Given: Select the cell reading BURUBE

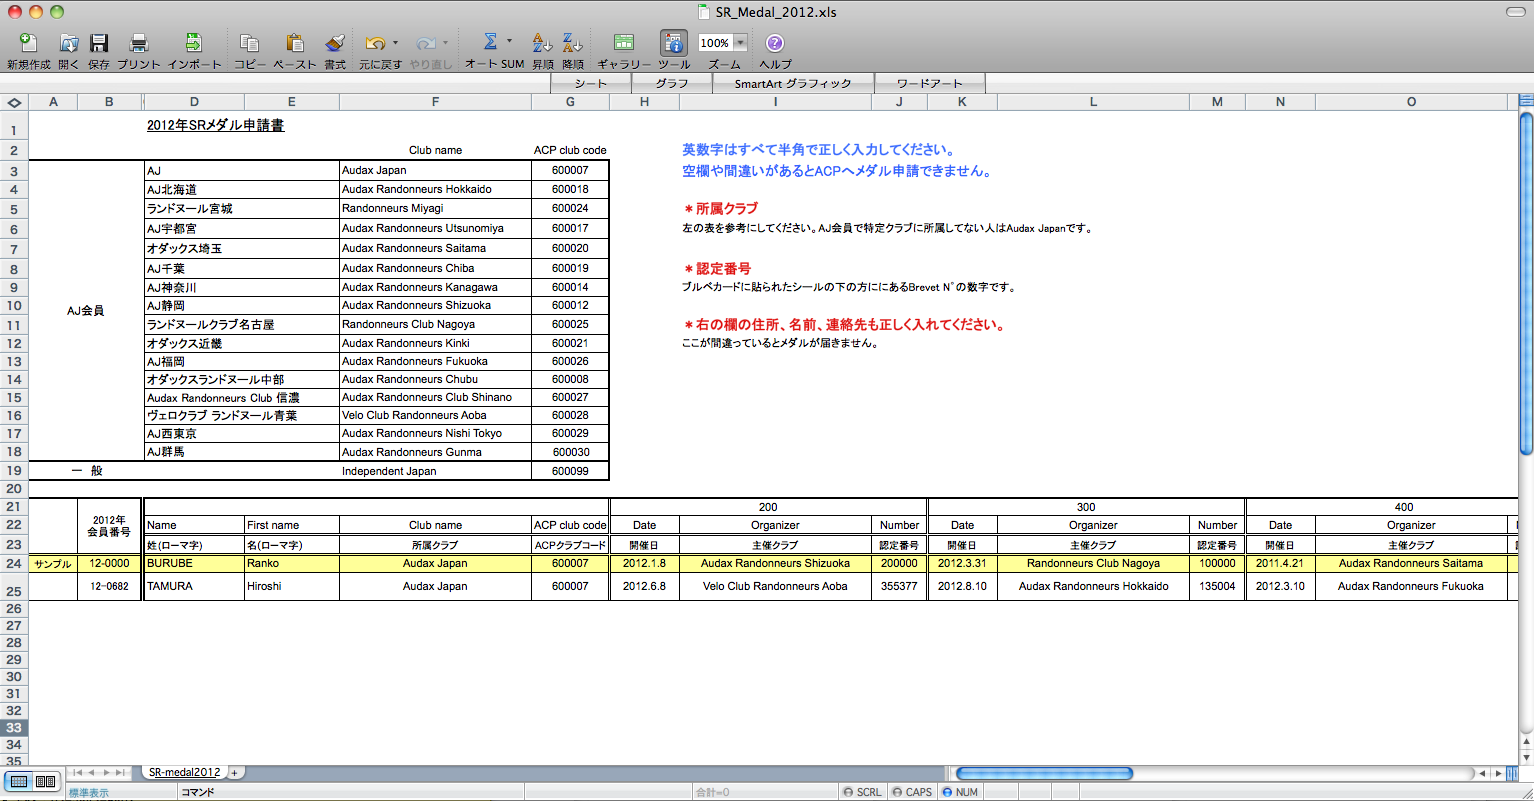Looking at the screenshot, I should [x=194, y=564].
